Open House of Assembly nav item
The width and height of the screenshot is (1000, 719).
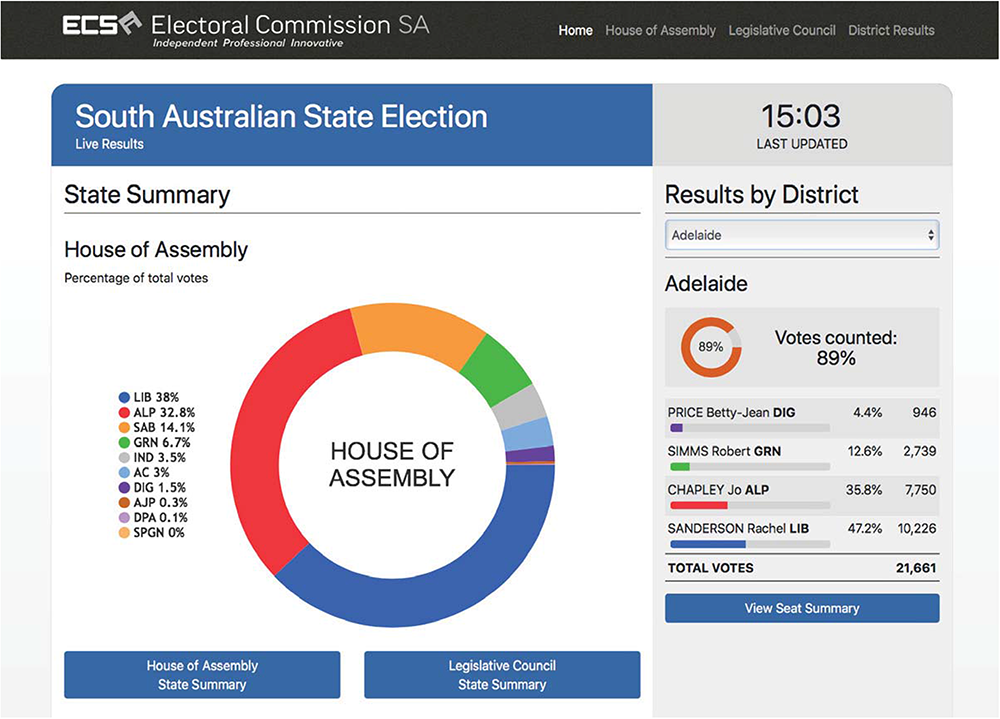tap(660, 30)
